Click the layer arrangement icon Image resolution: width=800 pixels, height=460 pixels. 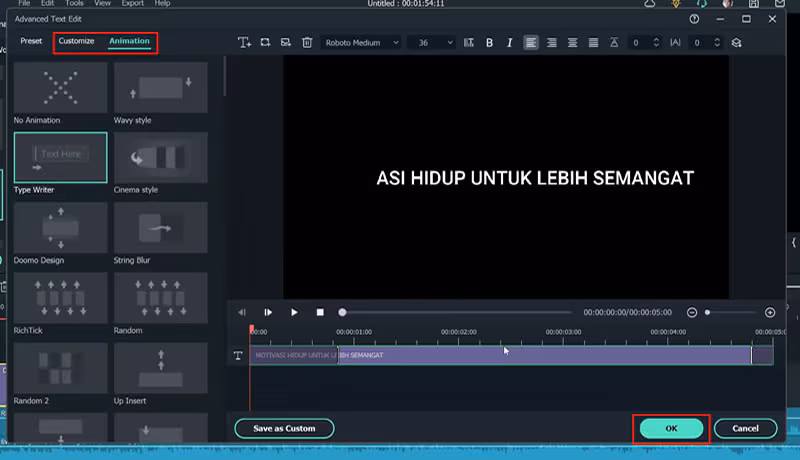(x=736, y=43)
